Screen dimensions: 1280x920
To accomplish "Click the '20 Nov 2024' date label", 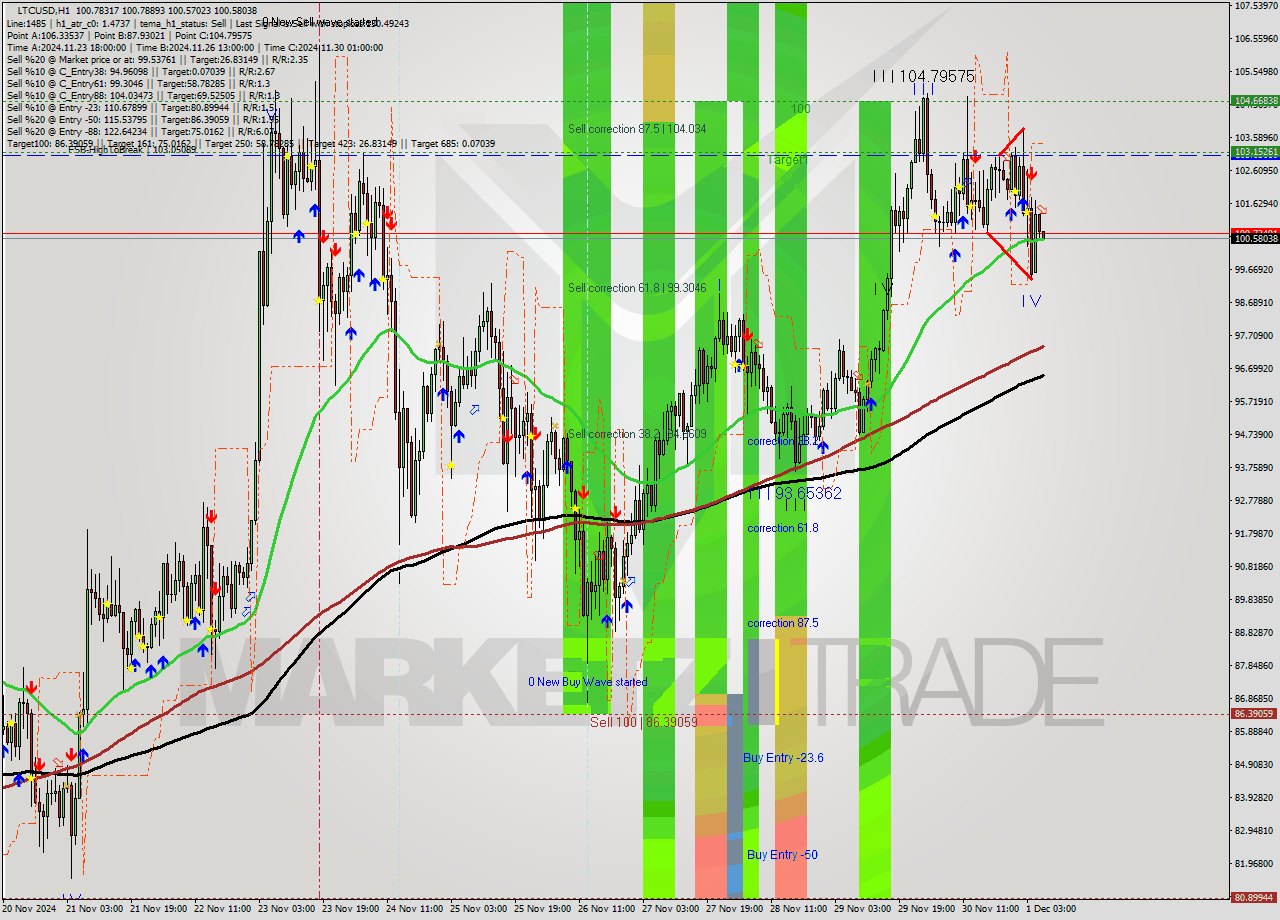I will tap(30, 910).
